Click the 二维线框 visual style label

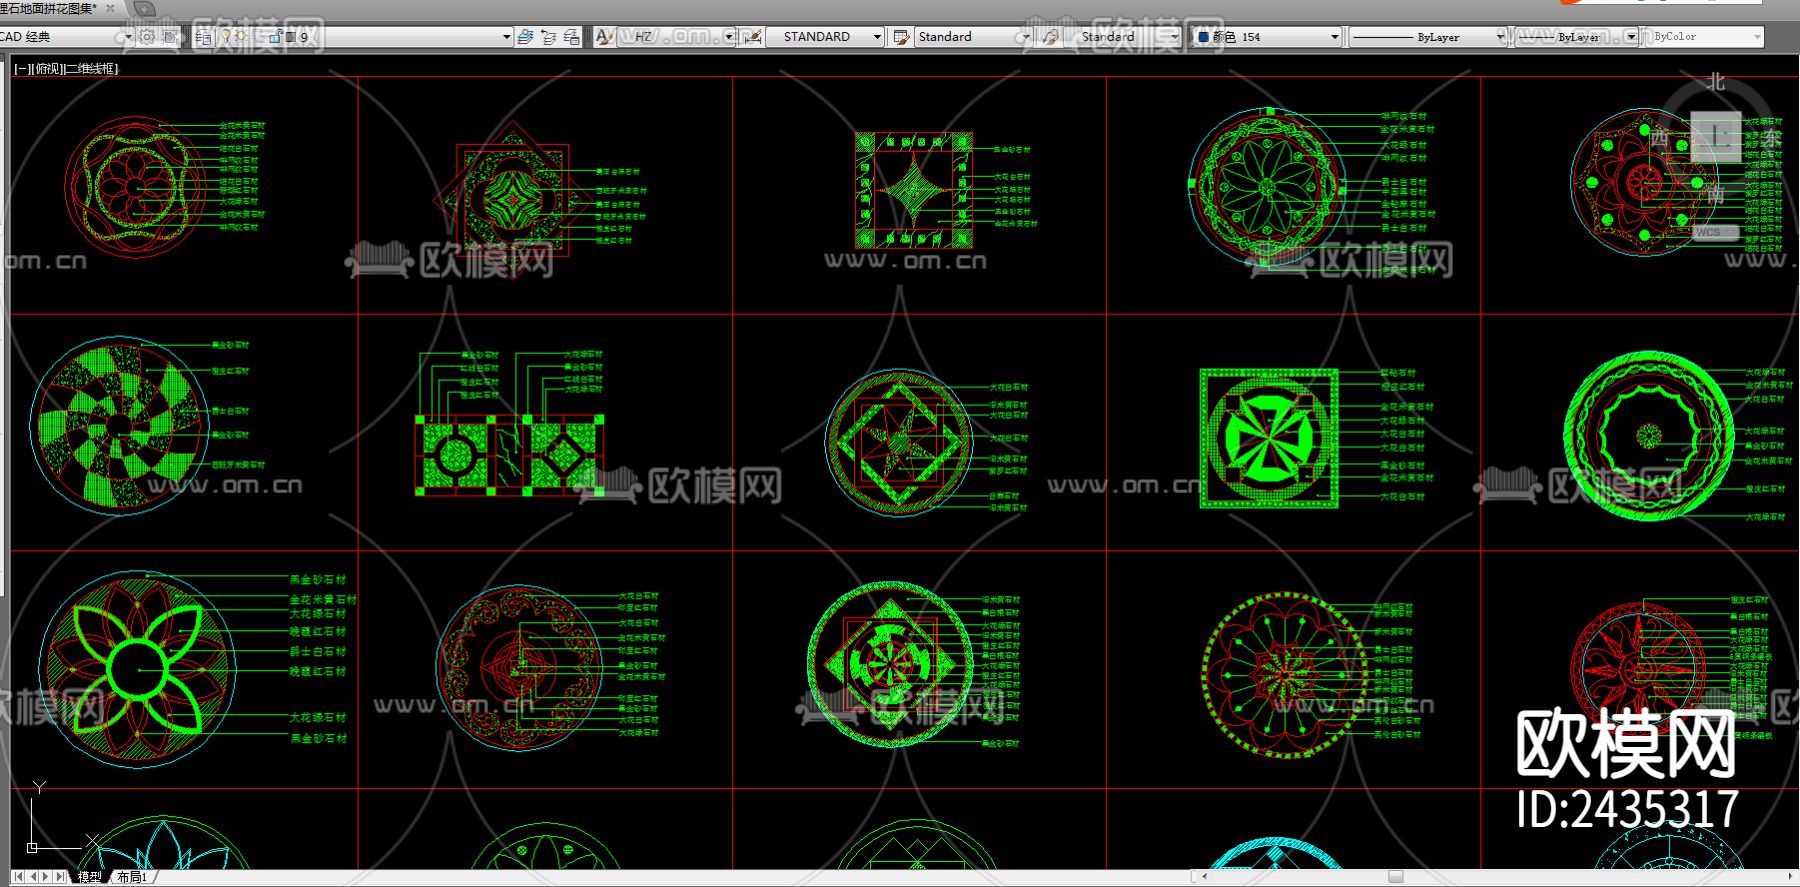click(x=89, y=69)
